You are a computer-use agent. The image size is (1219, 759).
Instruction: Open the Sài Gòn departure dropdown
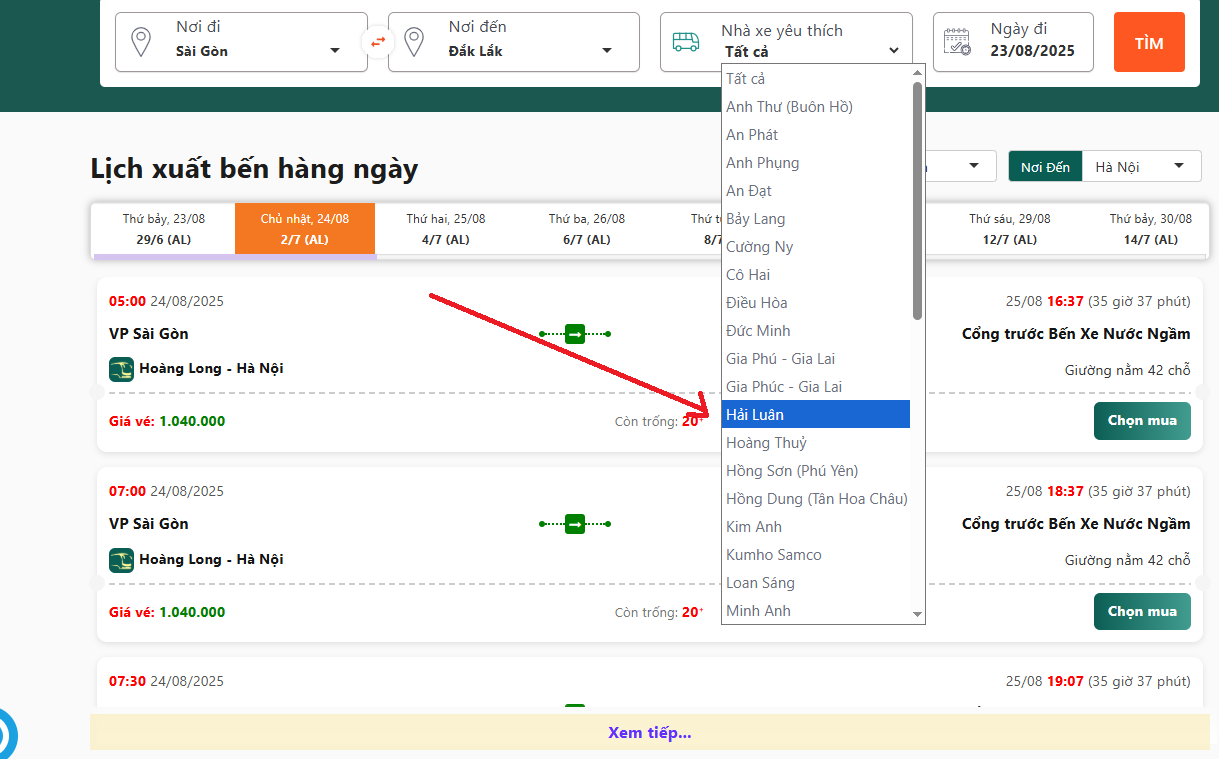[335, 51]
